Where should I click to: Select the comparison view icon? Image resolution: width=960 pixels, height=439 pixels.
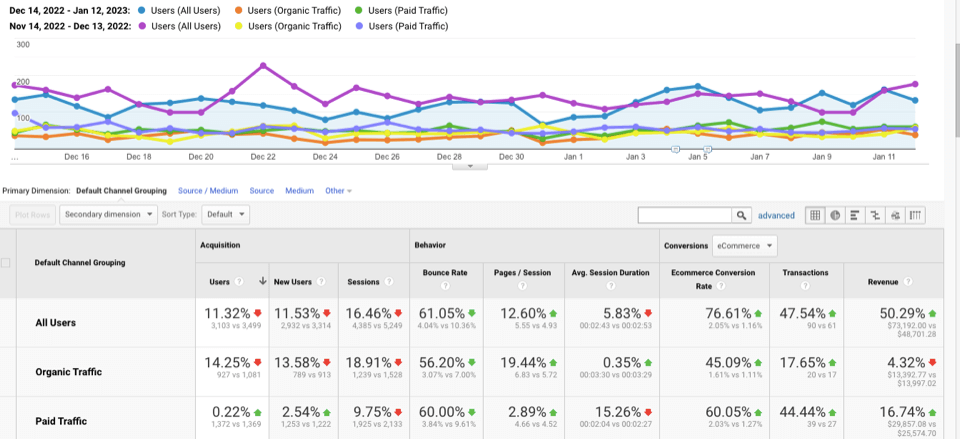pos(875,215)
